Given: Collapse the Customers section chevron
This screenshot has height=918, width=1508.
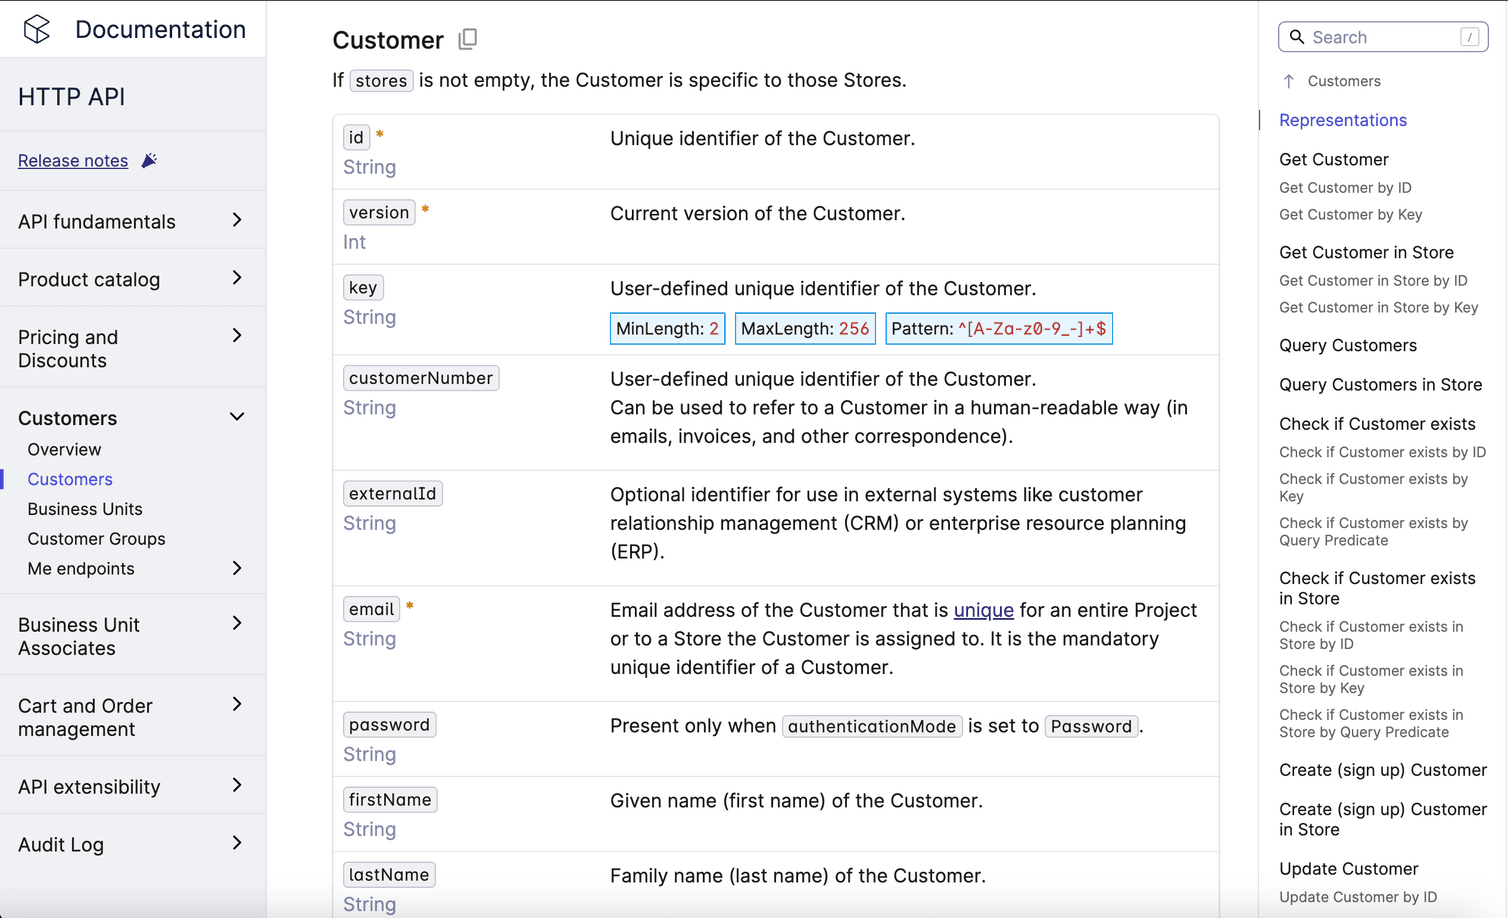Looking at the screenshot, I should 237,417.
